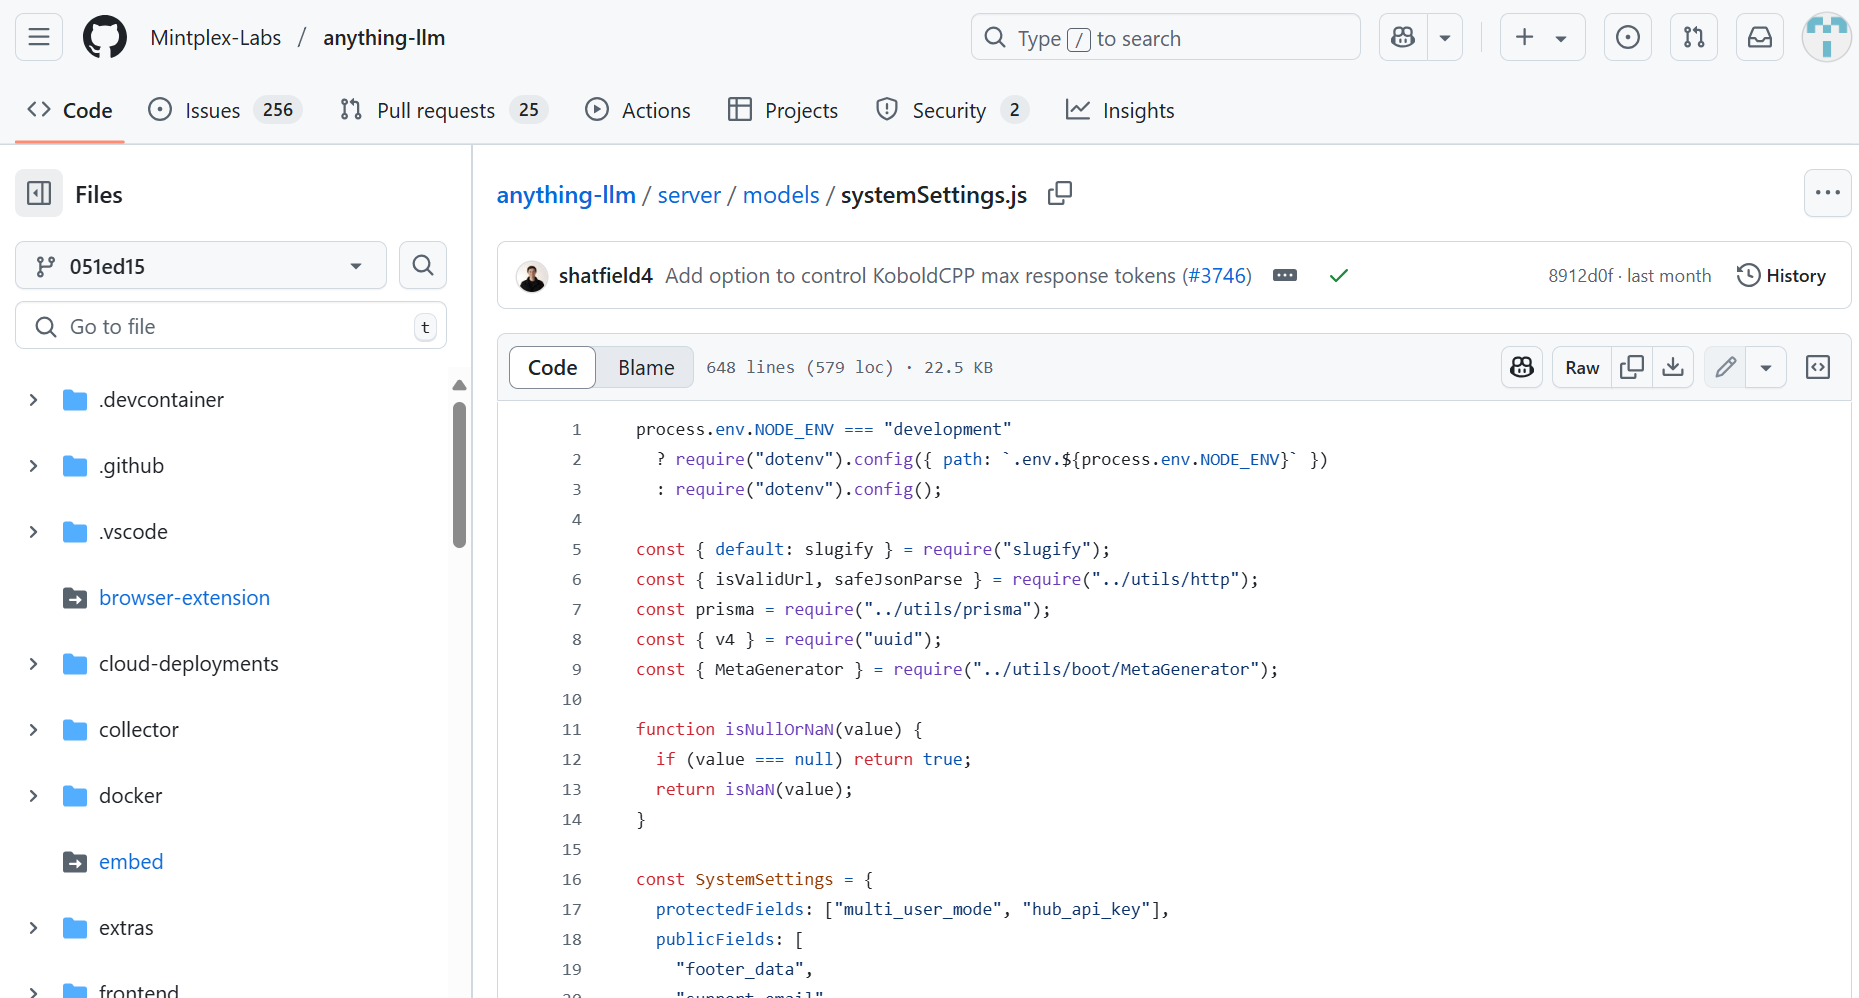Collapse the Files tree side panel
This screenshot has width=1859, height=998.
point(39,194)
